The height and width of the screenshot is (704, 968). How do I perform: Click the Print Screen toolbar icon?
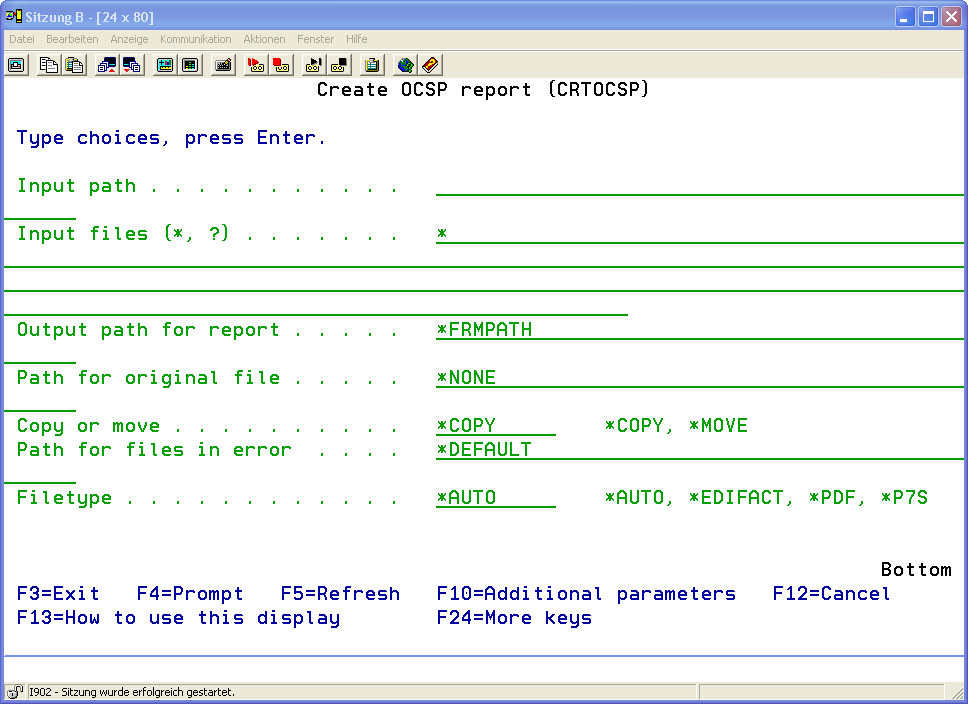pyautogui.click(x=16, y=65)
